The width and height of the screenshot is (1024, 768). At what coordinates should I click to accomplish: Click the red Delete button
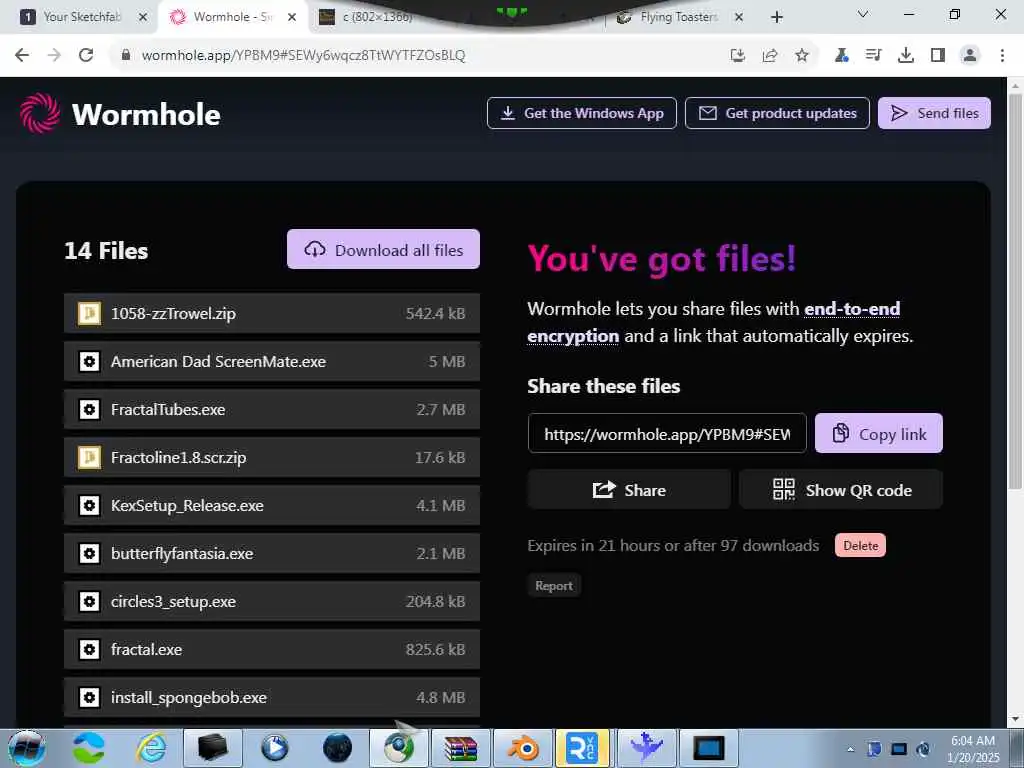click(x=860, y=545)
